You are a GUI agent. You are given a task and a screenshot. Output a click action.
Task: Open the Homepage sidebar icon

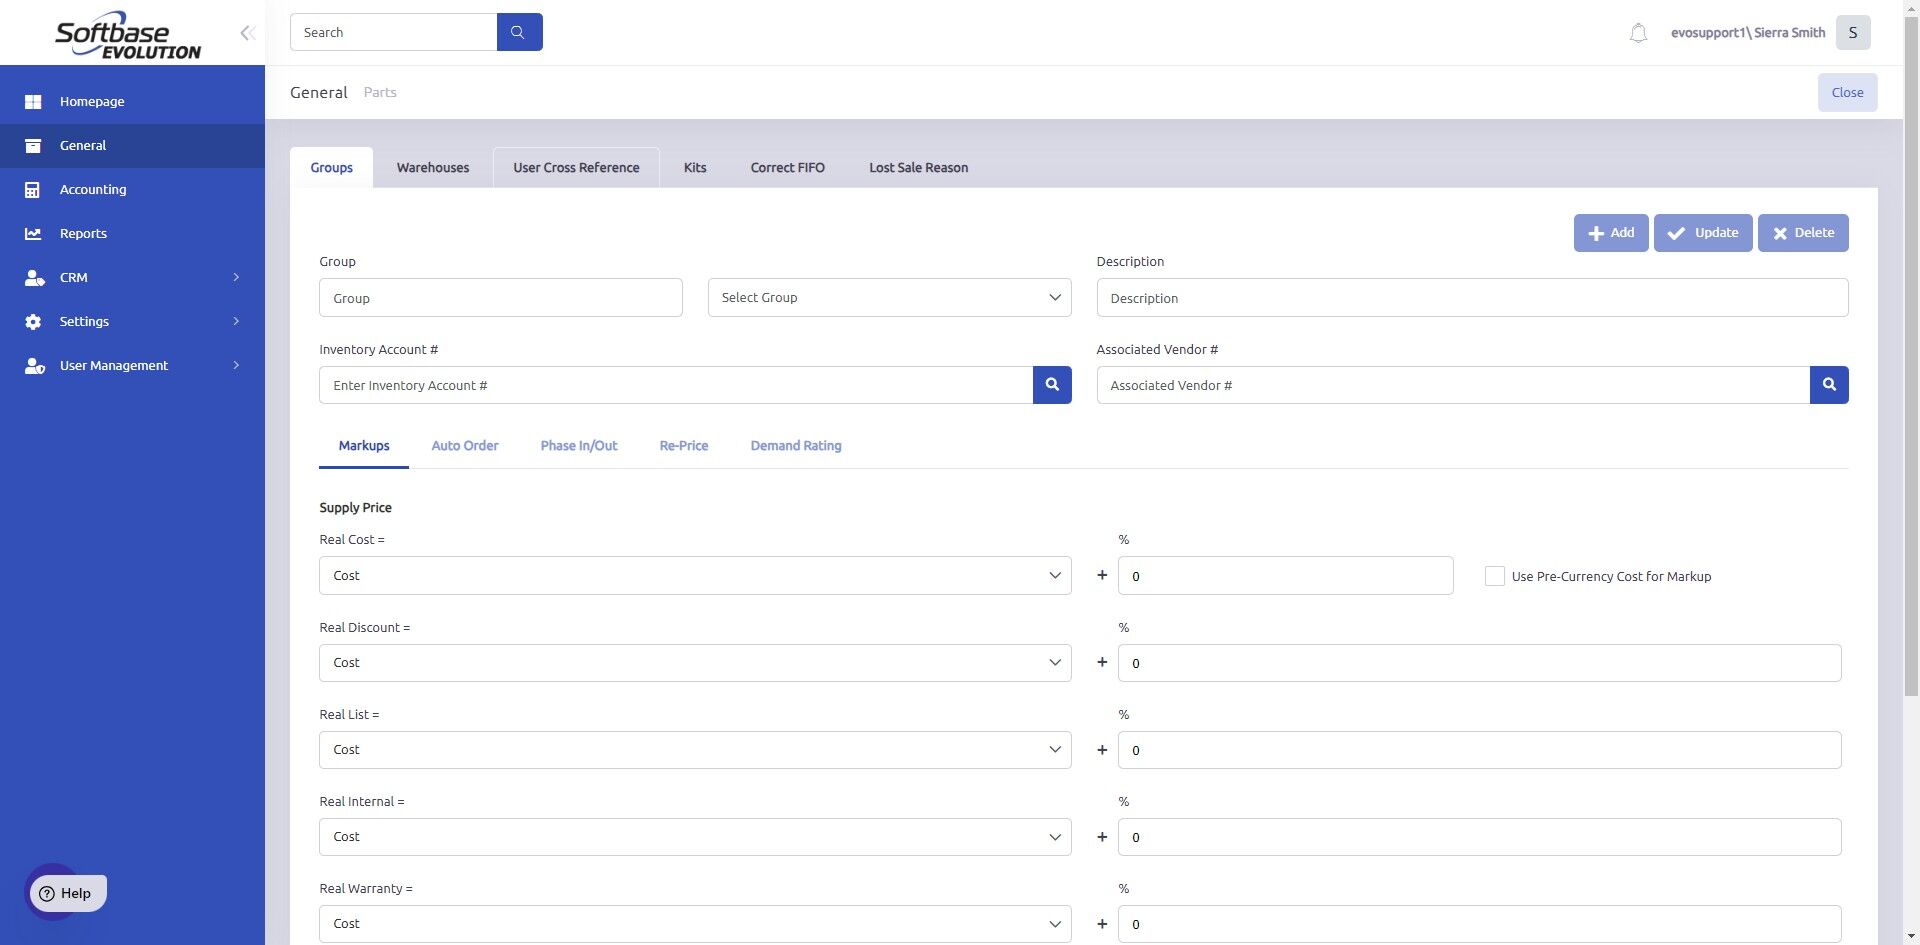coord(33,101)
